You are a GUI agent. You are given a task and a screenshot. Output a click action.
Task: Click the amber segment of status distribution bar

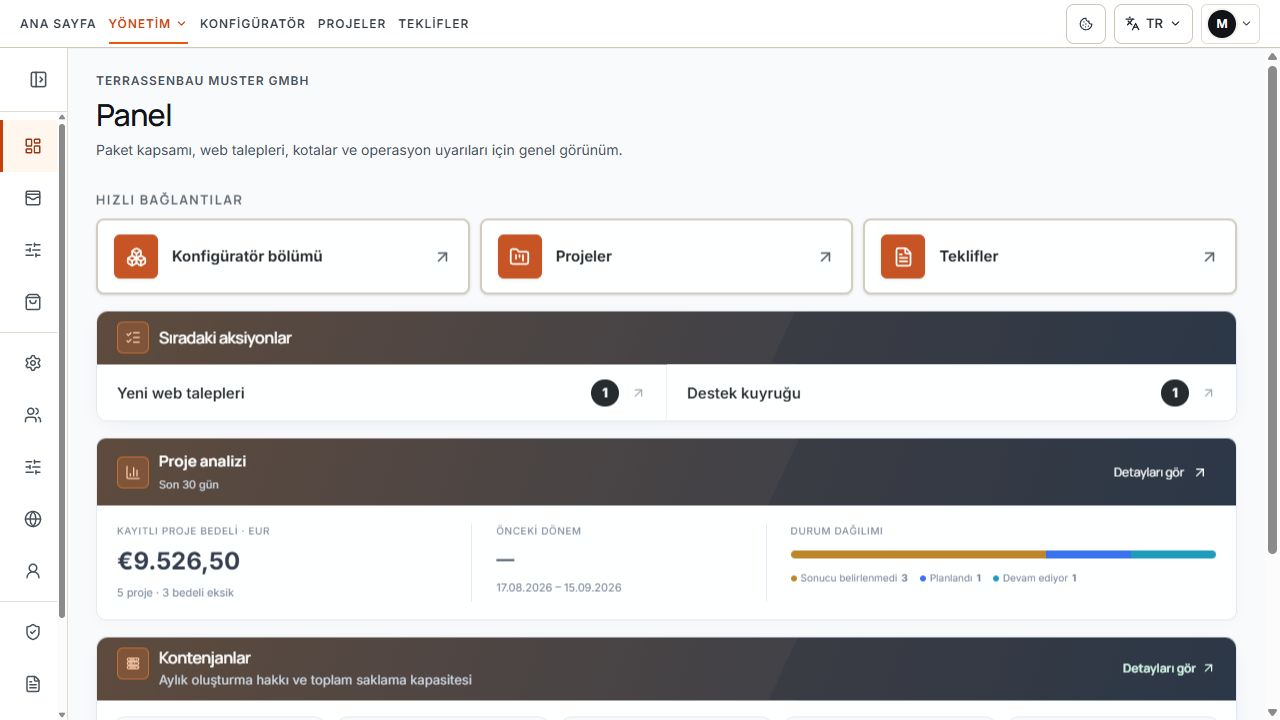918,554
